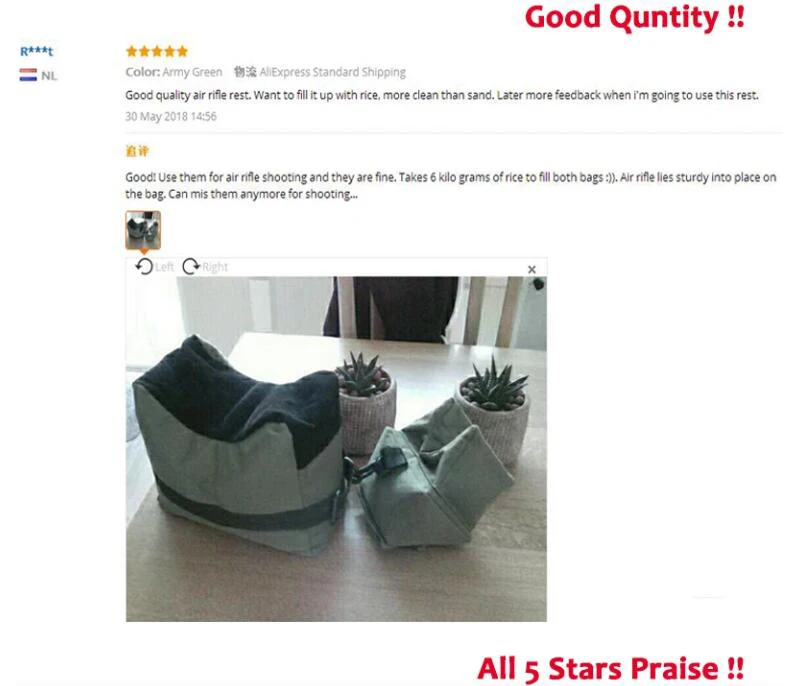Click the enlarged photo of green bags
The image size is (800, 686).
[x=336, y=449]
